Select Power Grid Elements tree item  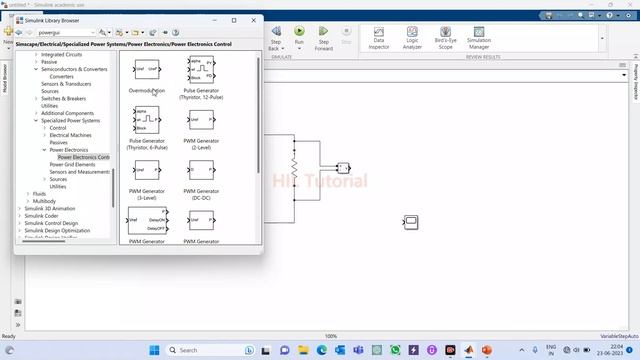click(72, 164)
